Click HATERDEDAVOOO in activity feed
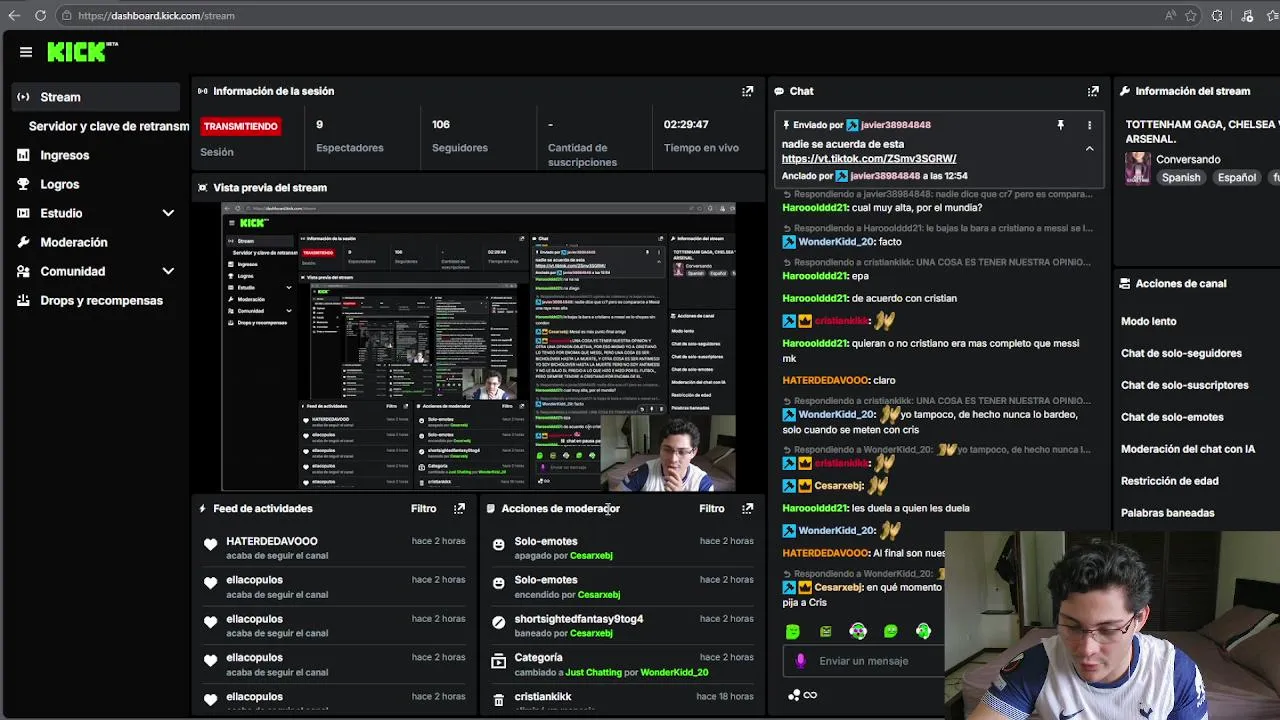 (271, 541)
